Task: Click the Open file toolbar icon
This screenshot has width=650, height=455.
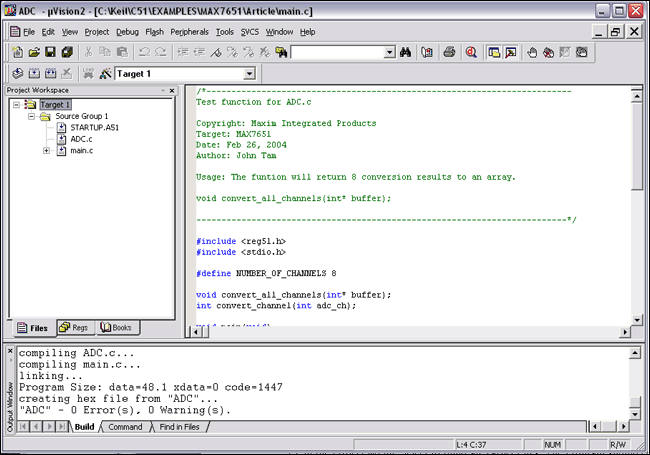Action: pyautogui.click(x=33, y=52)
